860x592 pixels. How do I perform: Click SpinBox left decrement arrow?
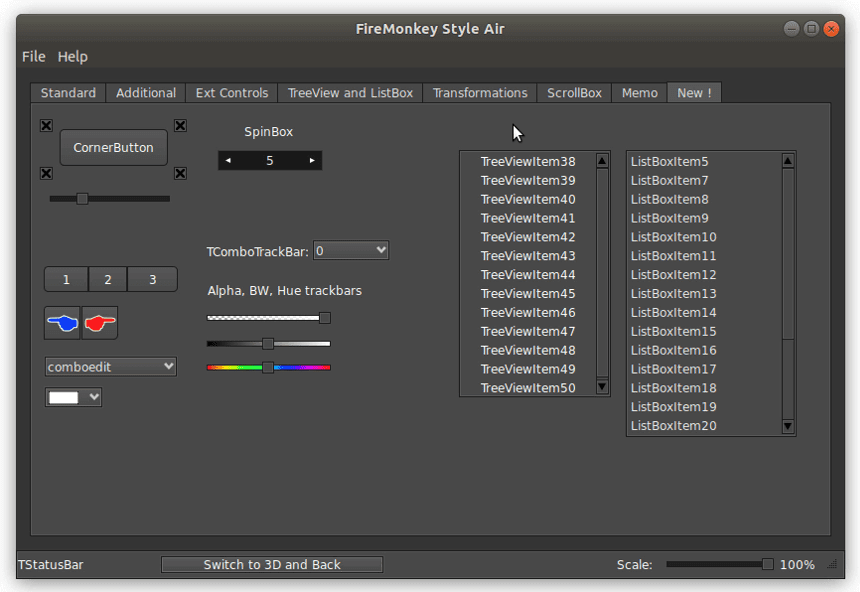click(x=228, y=161)
